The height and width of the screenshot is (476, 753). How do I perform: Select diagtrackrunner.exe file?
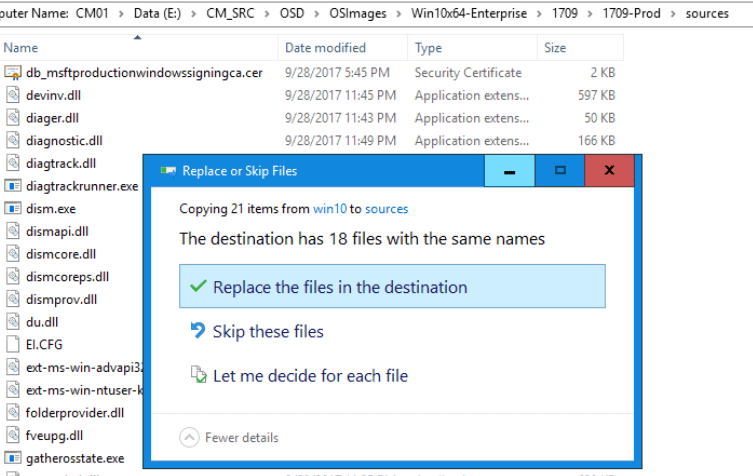(82, 186)
